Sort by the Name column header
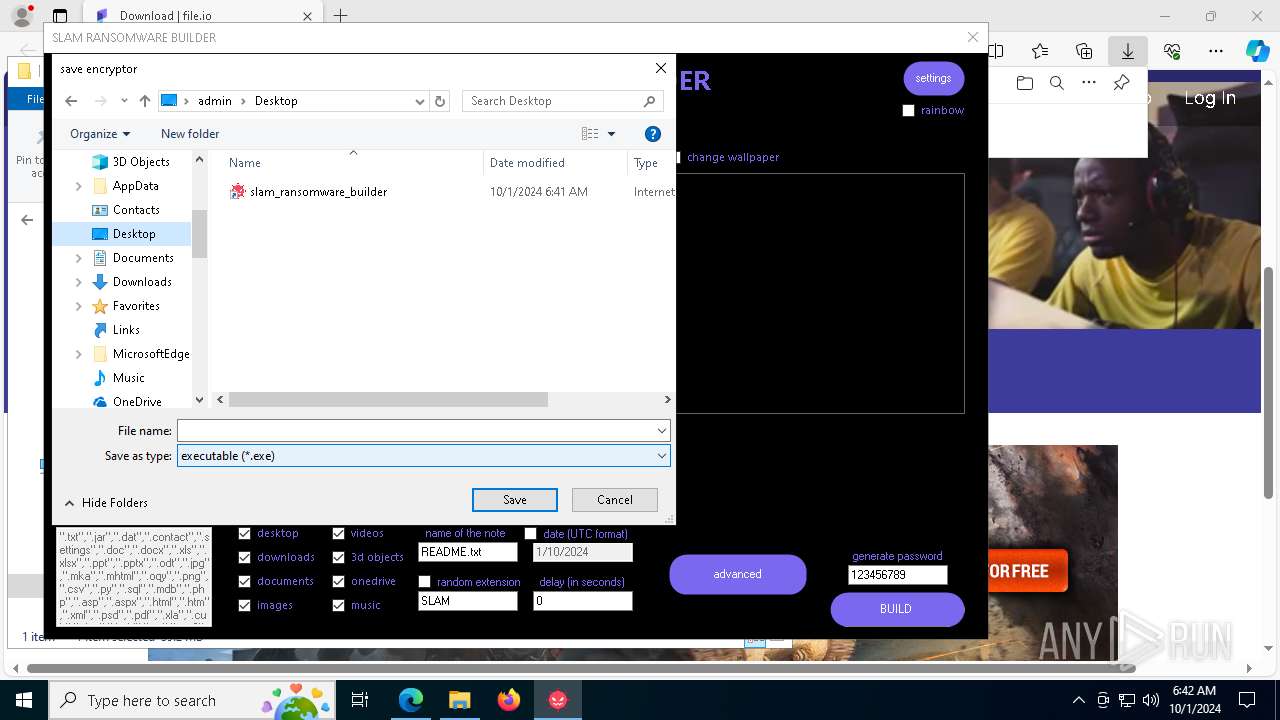 click(245, 163)
